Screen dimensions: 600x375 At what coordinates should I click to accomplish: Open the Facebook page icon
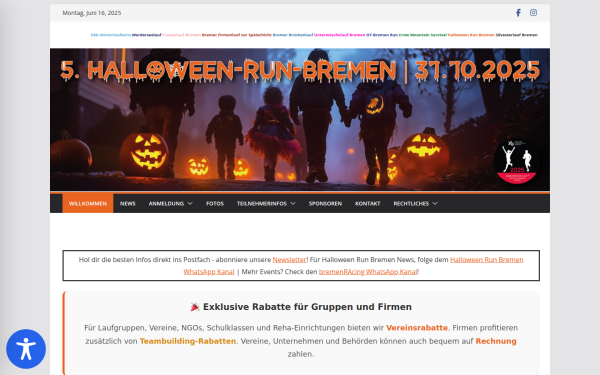click(x=518, y=13)
